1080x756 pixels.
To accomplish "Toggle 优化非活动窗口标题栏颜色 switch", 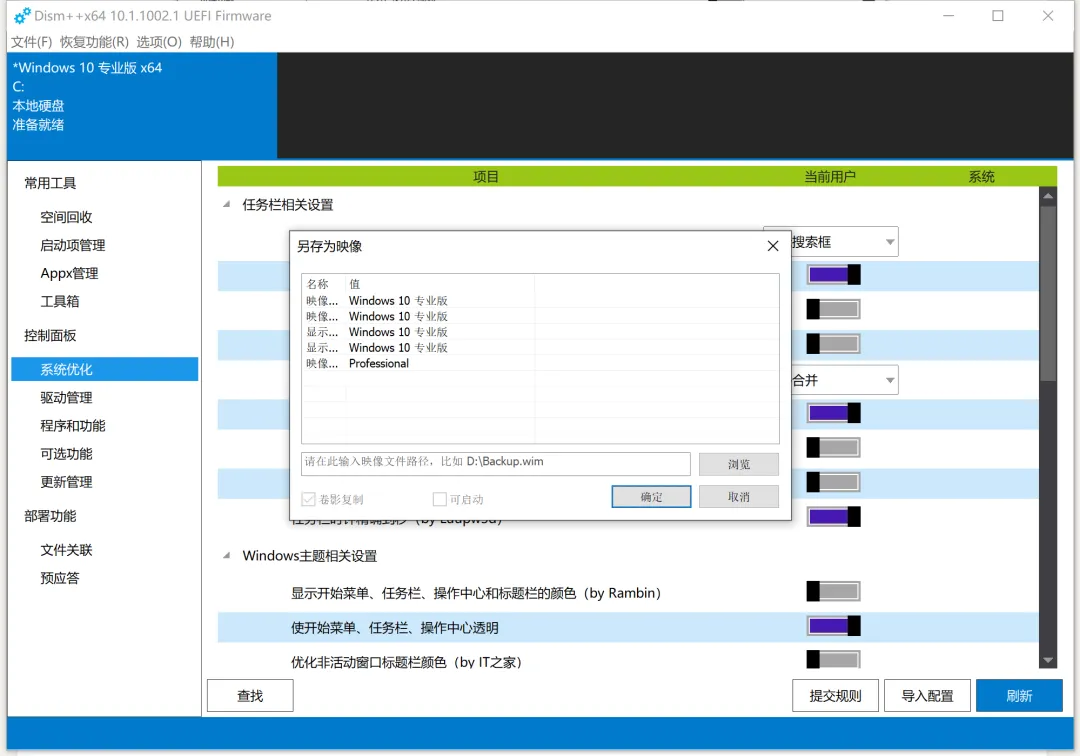I will 833,659.
